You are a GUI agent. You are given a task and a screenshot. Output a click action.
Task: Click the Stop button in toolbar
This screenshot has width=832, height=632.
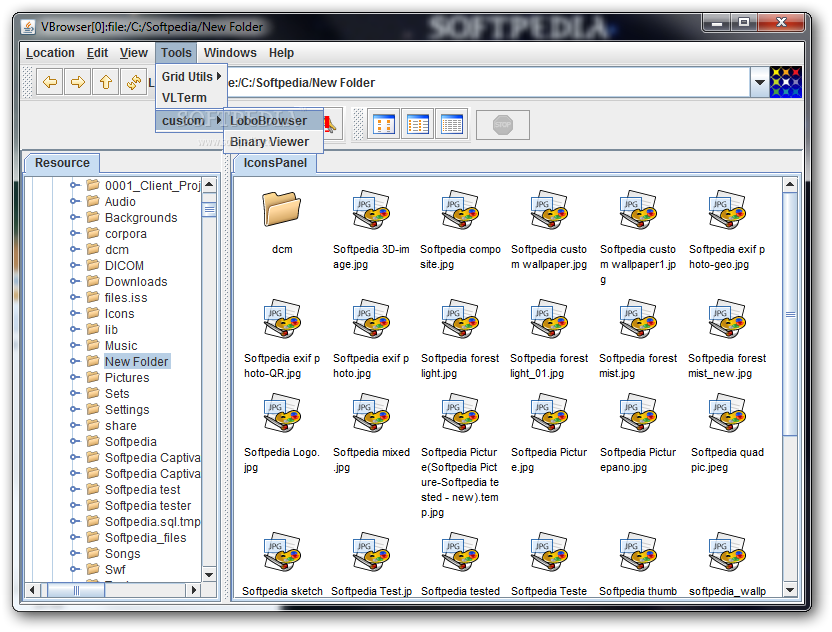(x=502, y=125)
